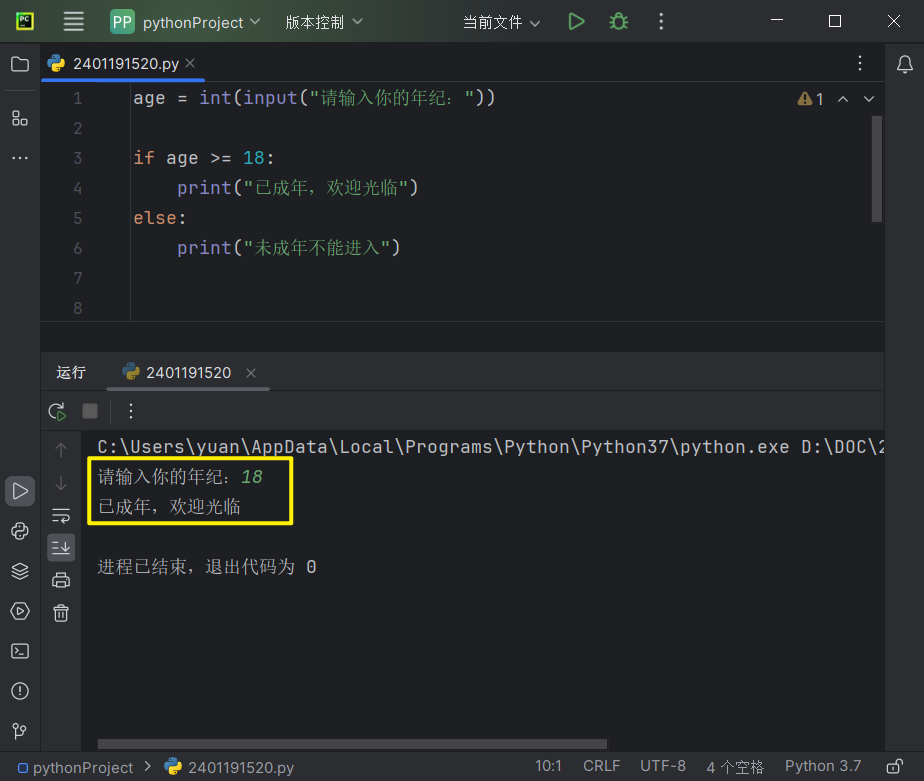This screenshot has width=924, height=781.
Task: Click the console horizontal scrollbar
Action: 352,744
